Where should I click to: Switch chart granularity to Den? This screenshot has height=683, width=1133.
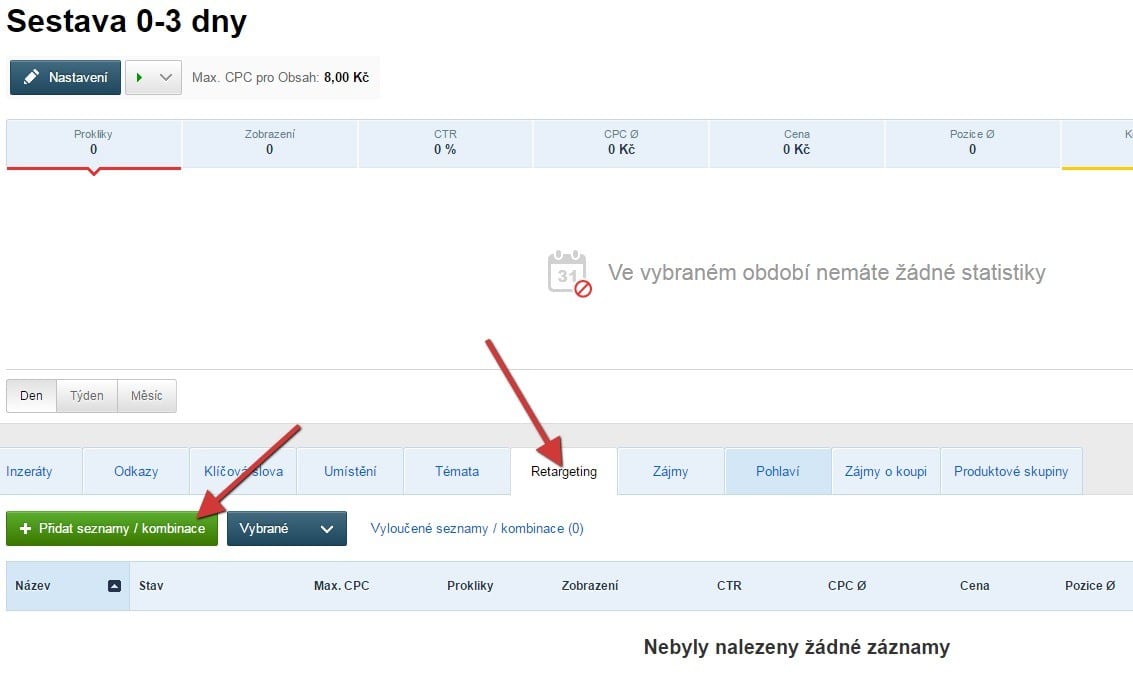[31, 396]
